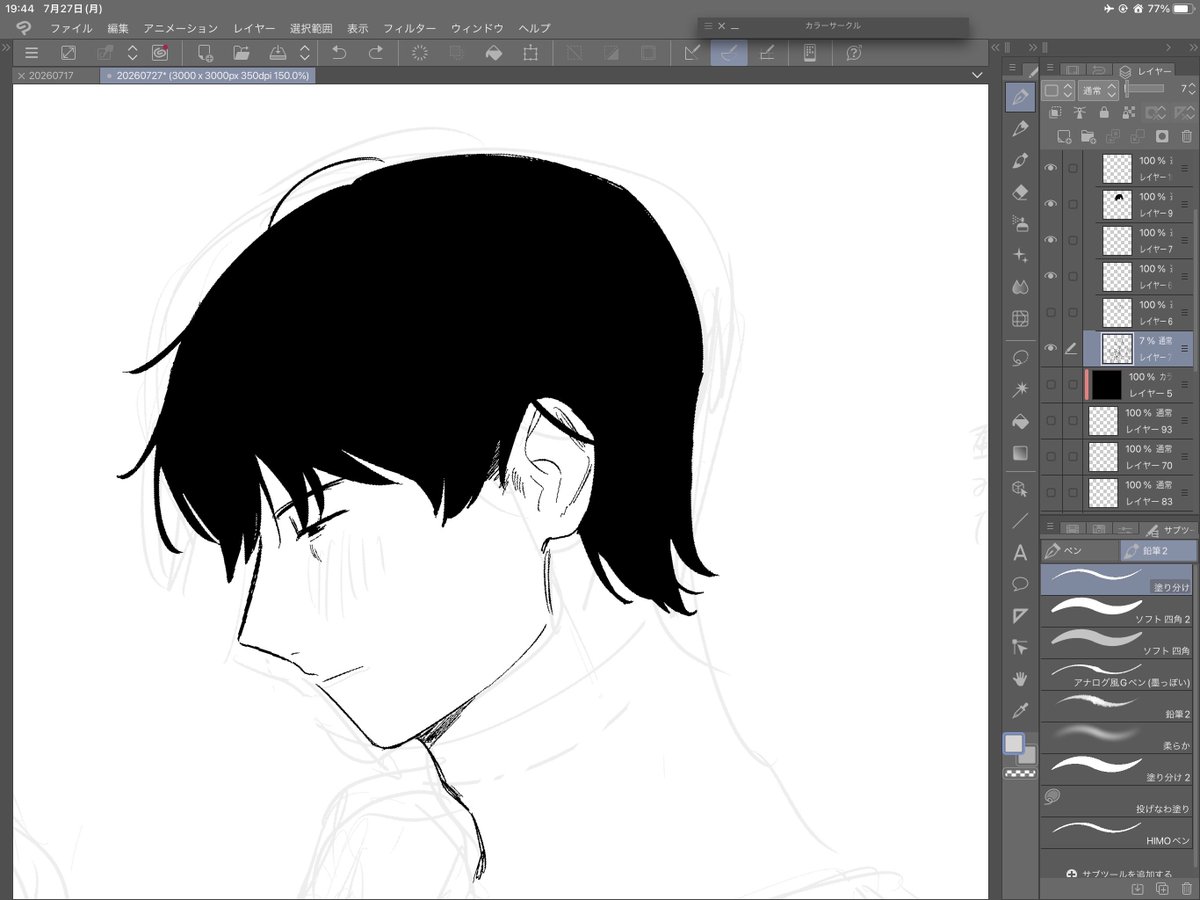Select the Pen tool in tool palette

point(1020,97)
